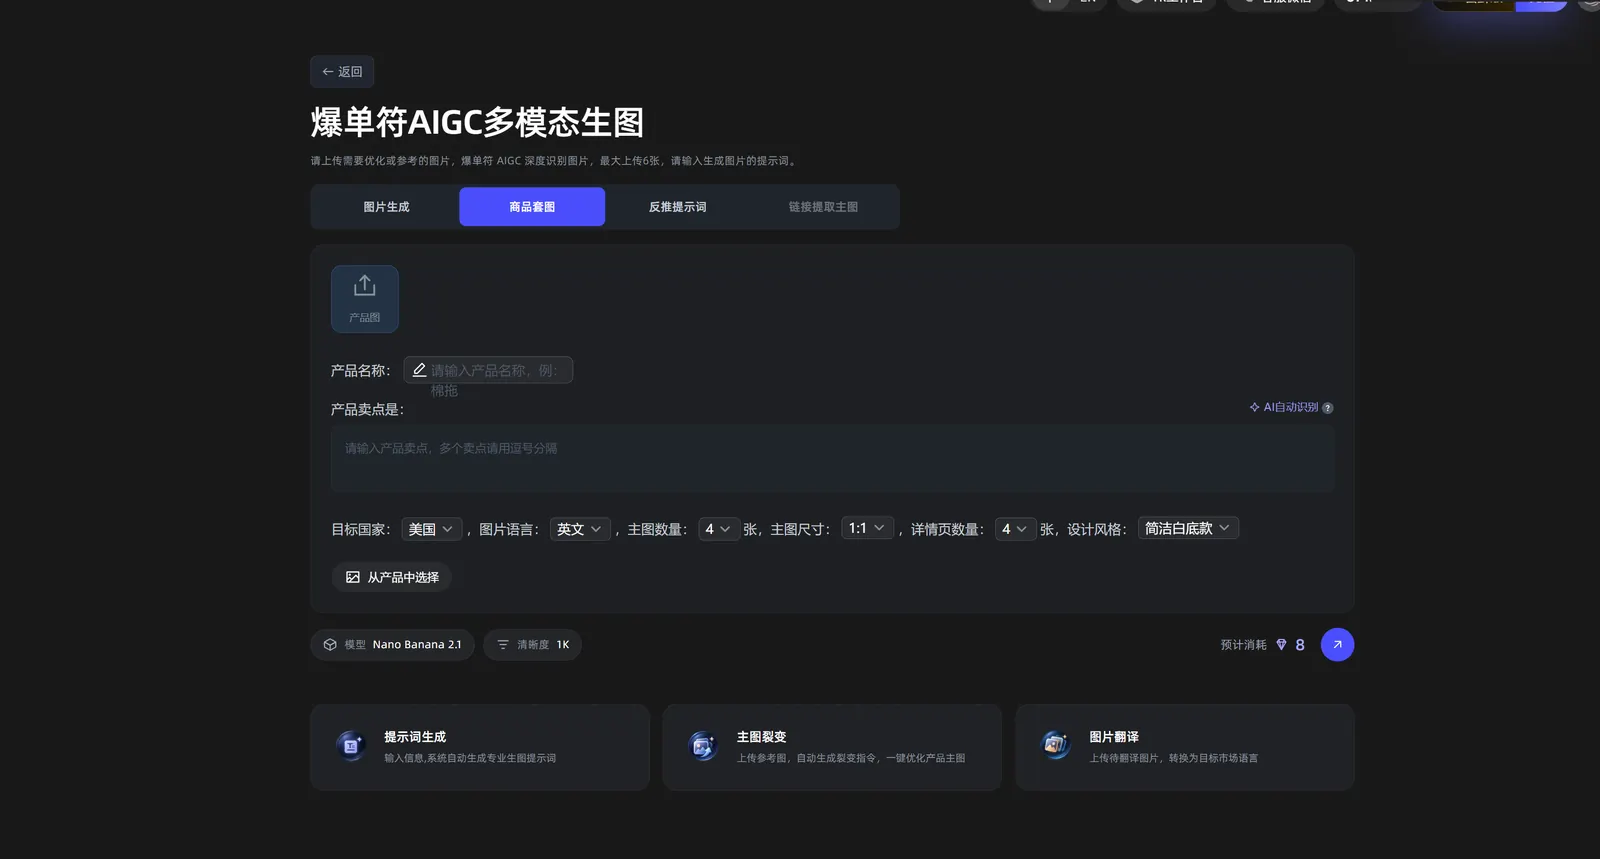1600x859 pixels.
Task: Click the icon on the 主图裂变 card
Action: tap(704, 746)
